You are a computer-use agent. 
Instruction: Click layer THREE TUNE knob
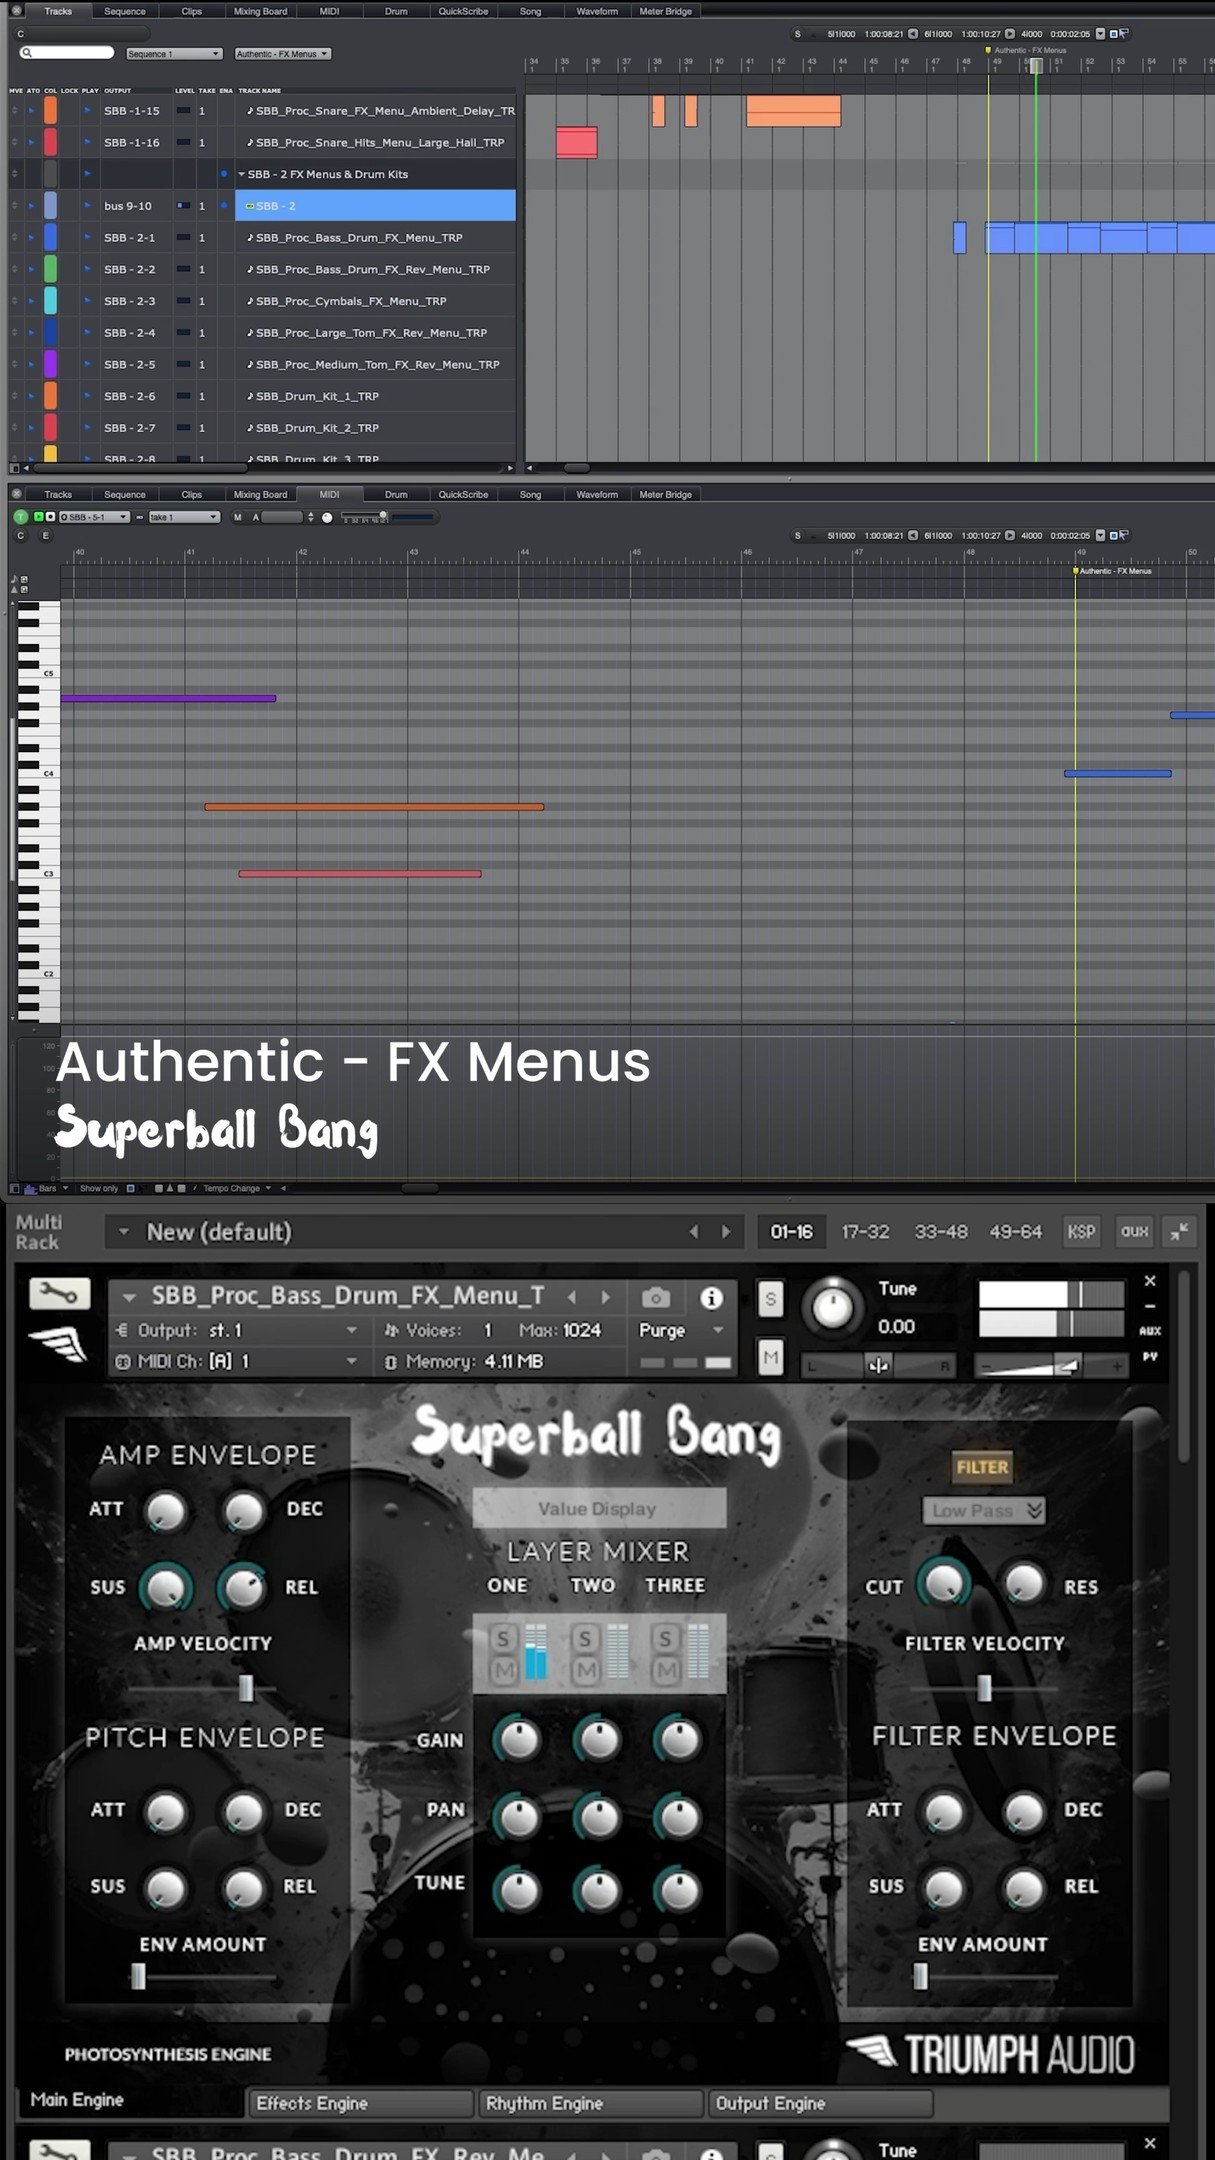click(x=679, y=1890)
